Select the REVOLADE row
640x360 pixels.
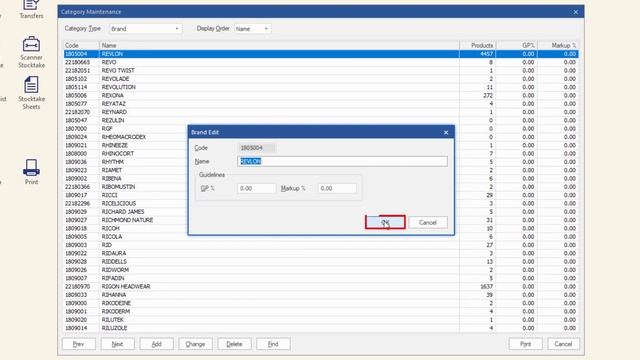[321, 79]
